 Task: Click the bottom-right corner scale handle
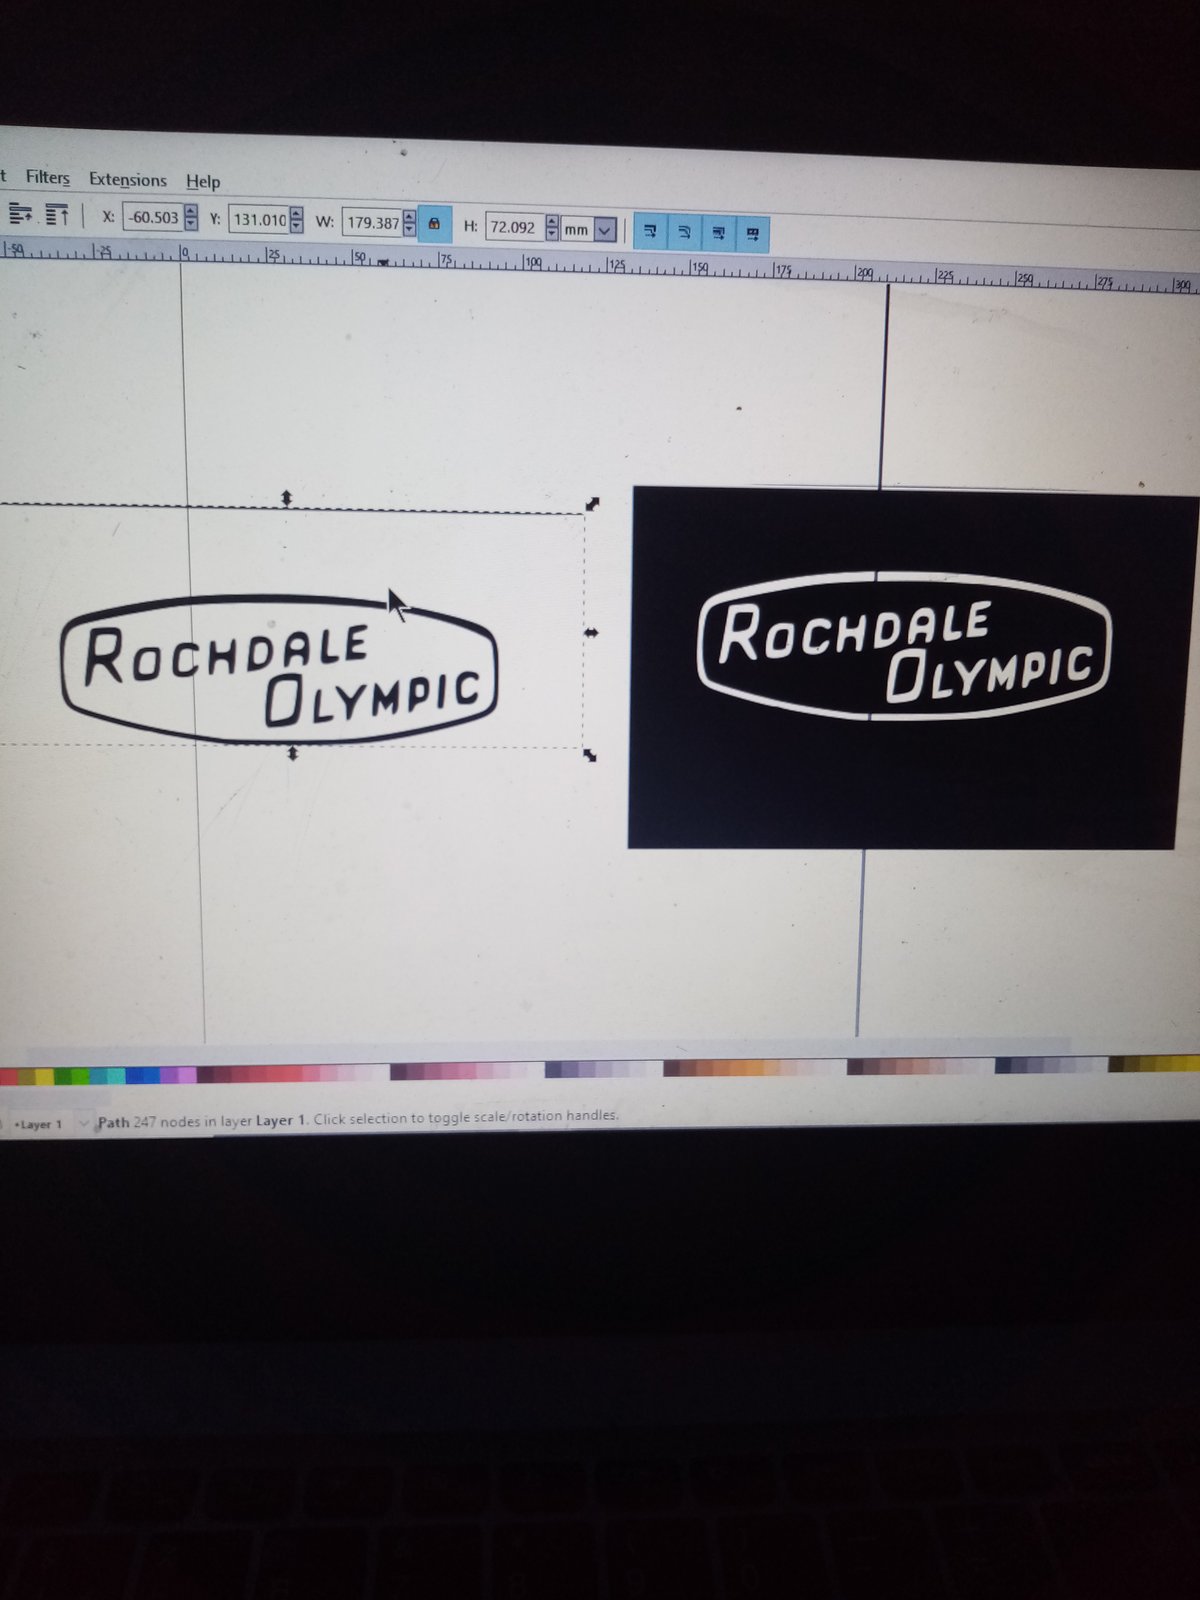tap(590, 755)
